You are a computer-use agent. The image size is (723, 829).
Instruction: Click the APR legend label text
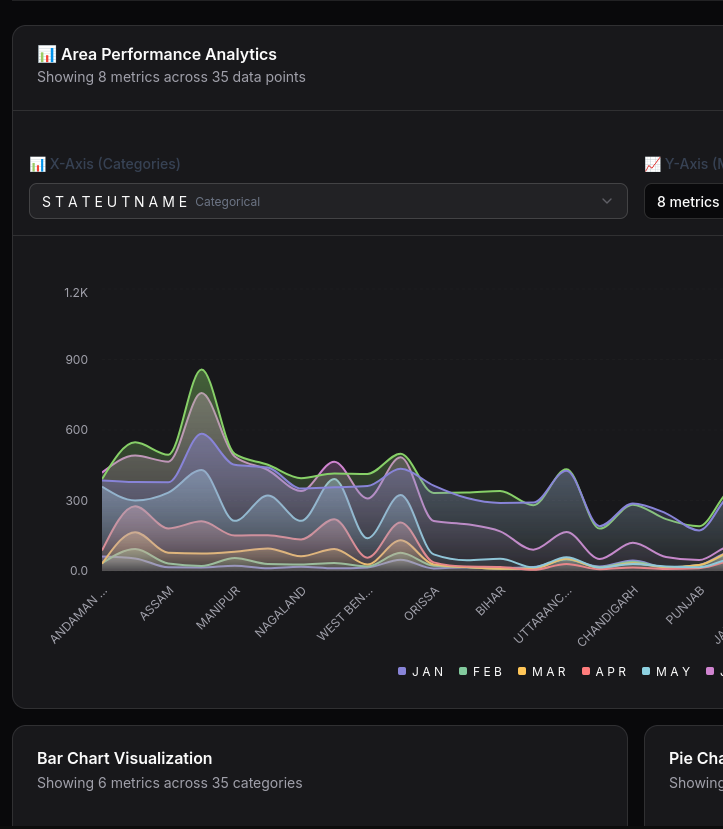click(611, 672)
